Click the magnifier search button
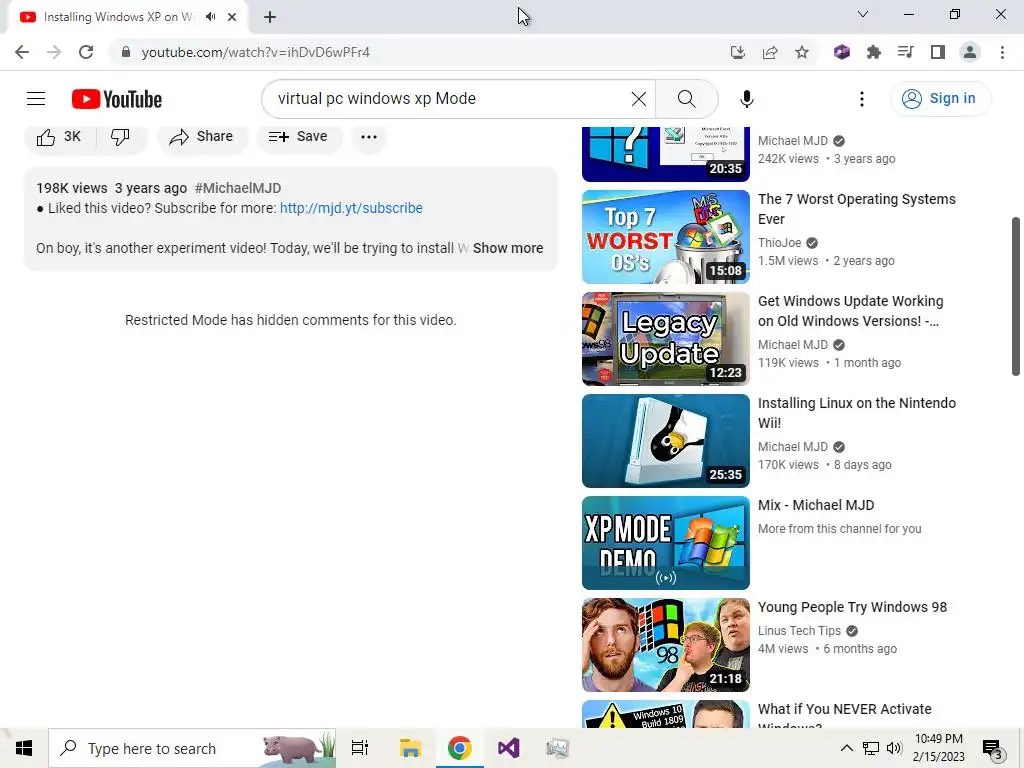 [686, 99]
